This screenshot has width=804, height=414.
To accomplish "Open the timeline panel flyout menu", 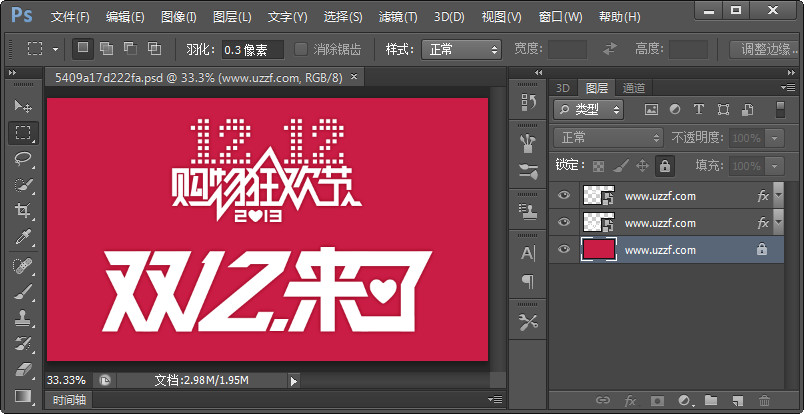I will [495, 399].
